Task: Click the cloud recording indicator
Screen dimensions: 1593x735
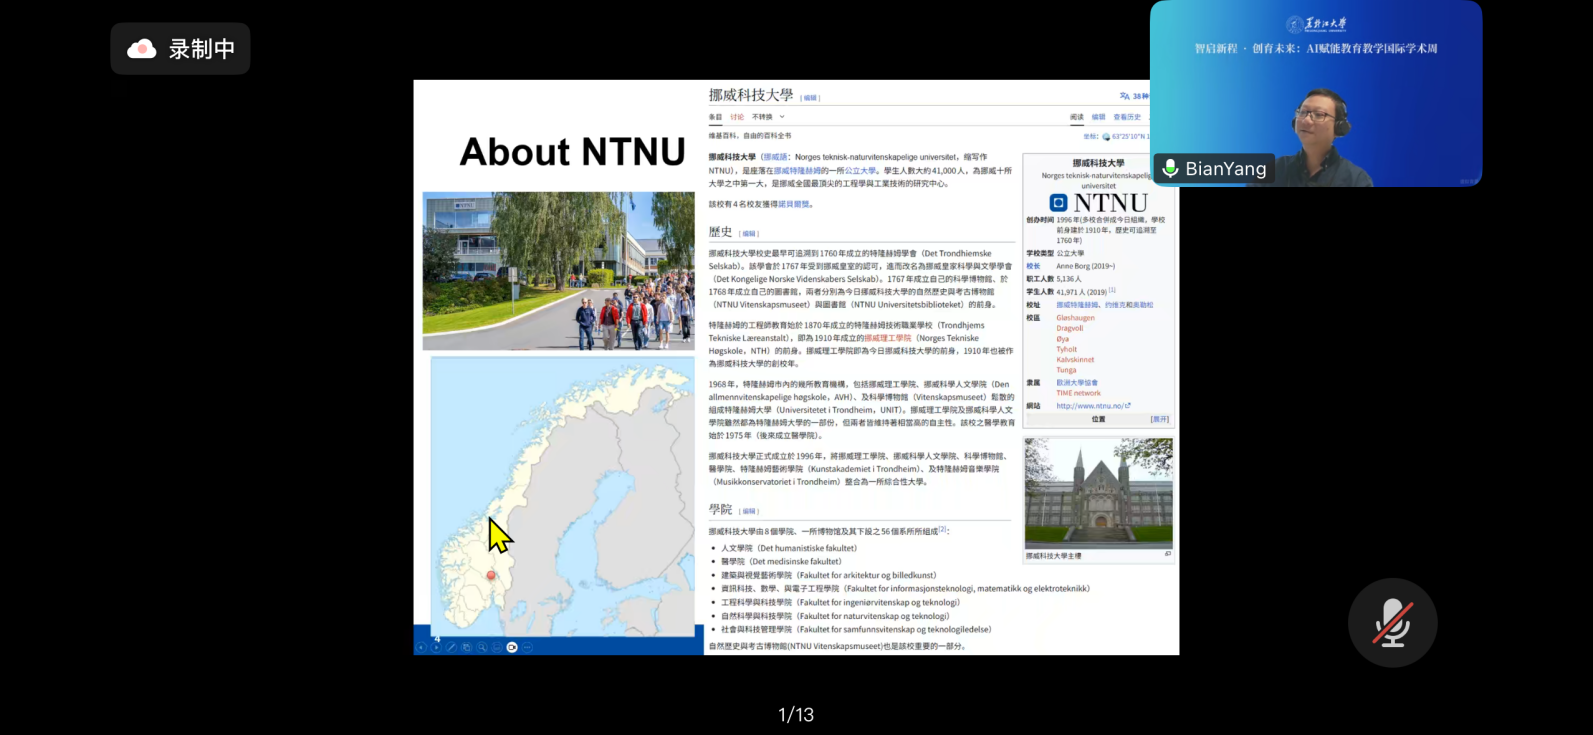Action: 180,49
